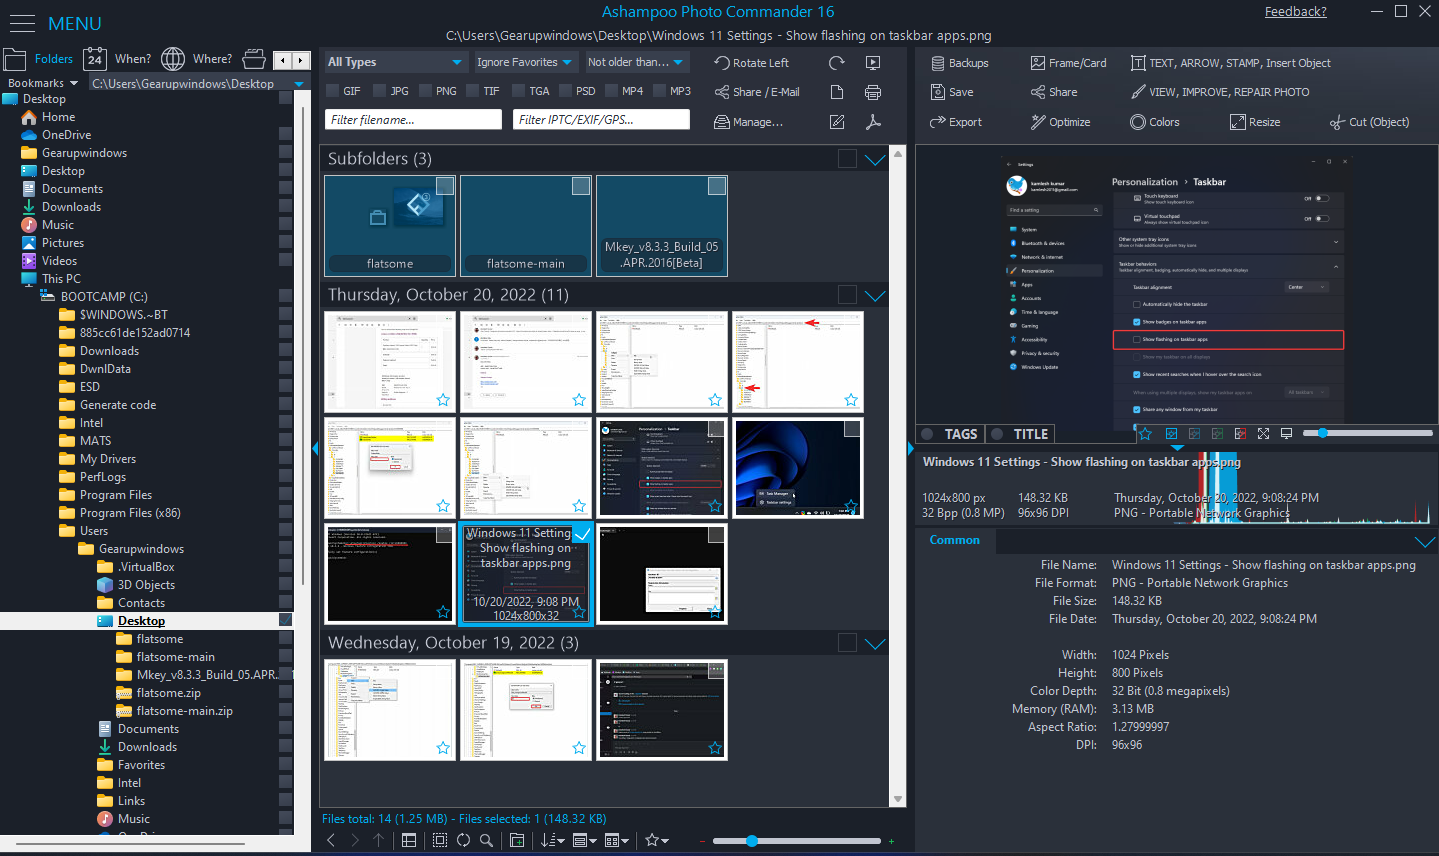Toggle the TAGS radio indicator
1439x856 pixels.
pos(927,434)
